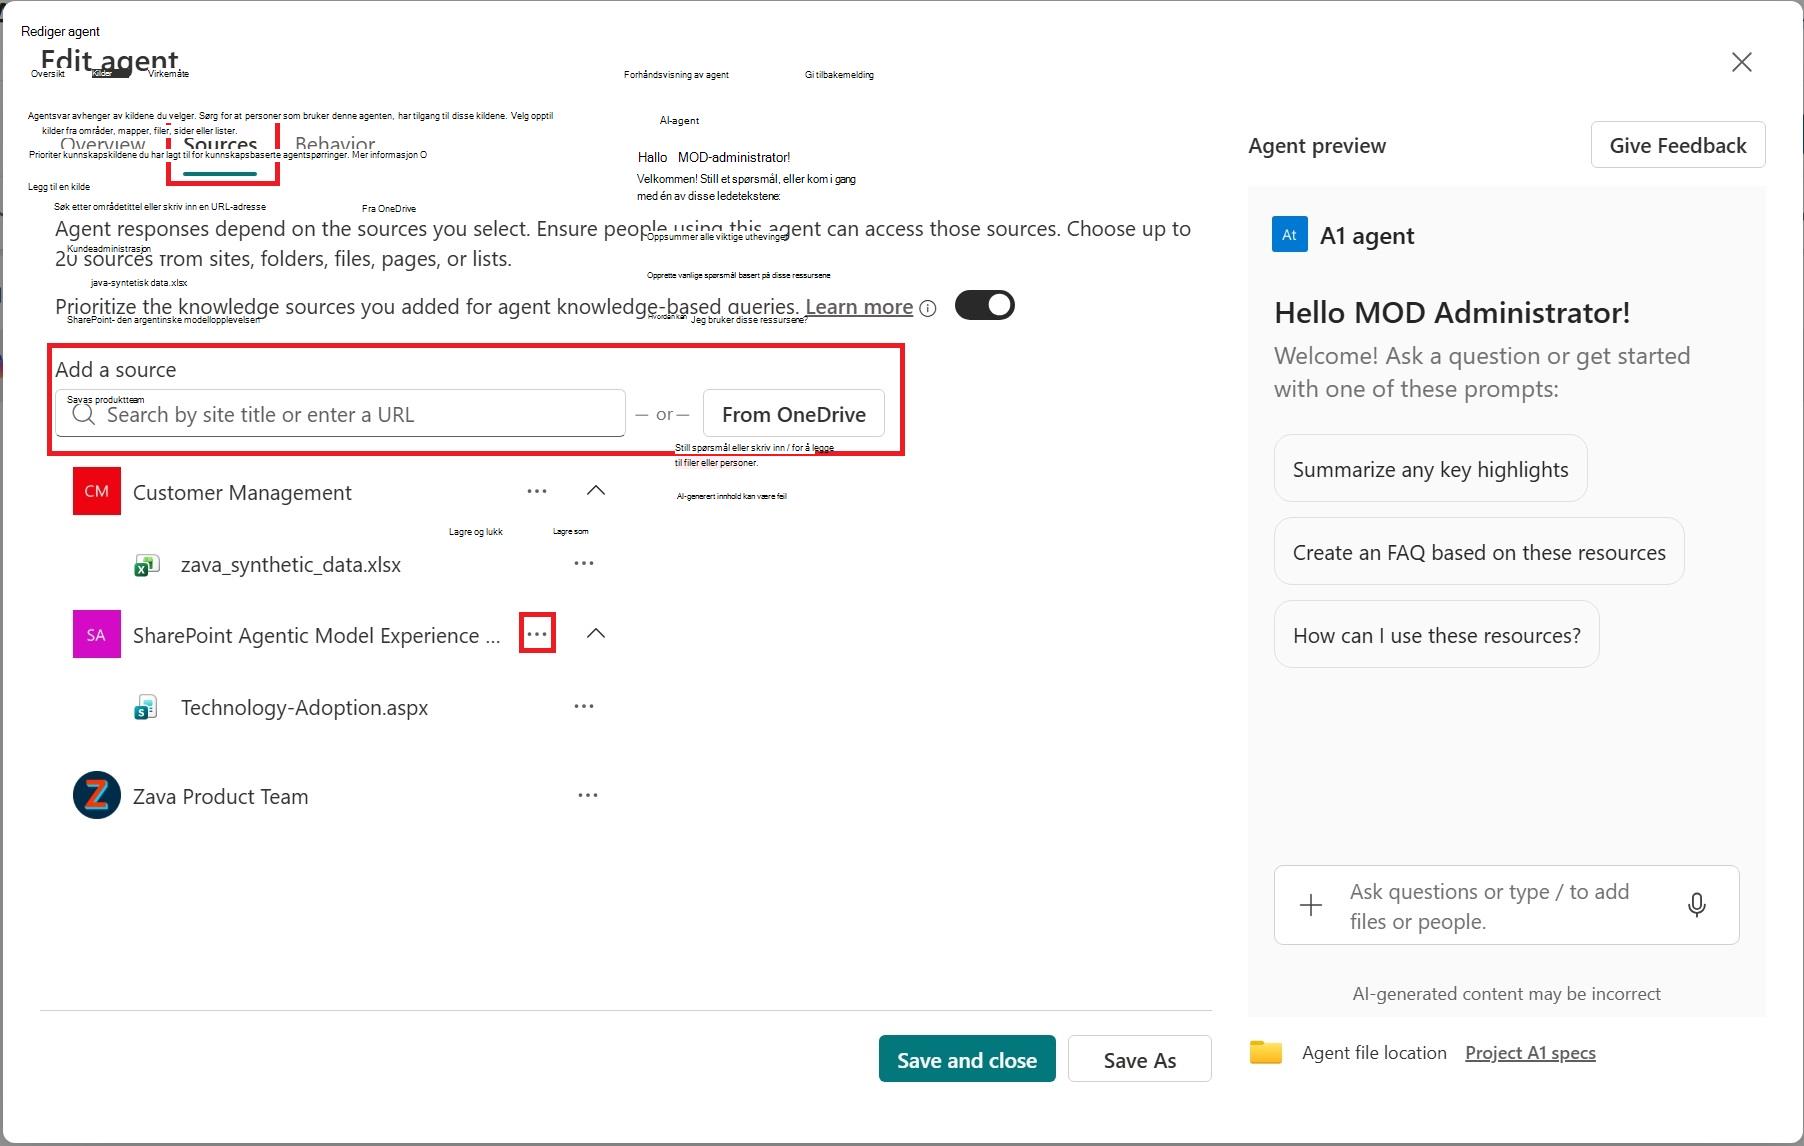This screenshot has height=1146, width=1804.
Task: Click the Save and close button
Action: click(967, 1059)
